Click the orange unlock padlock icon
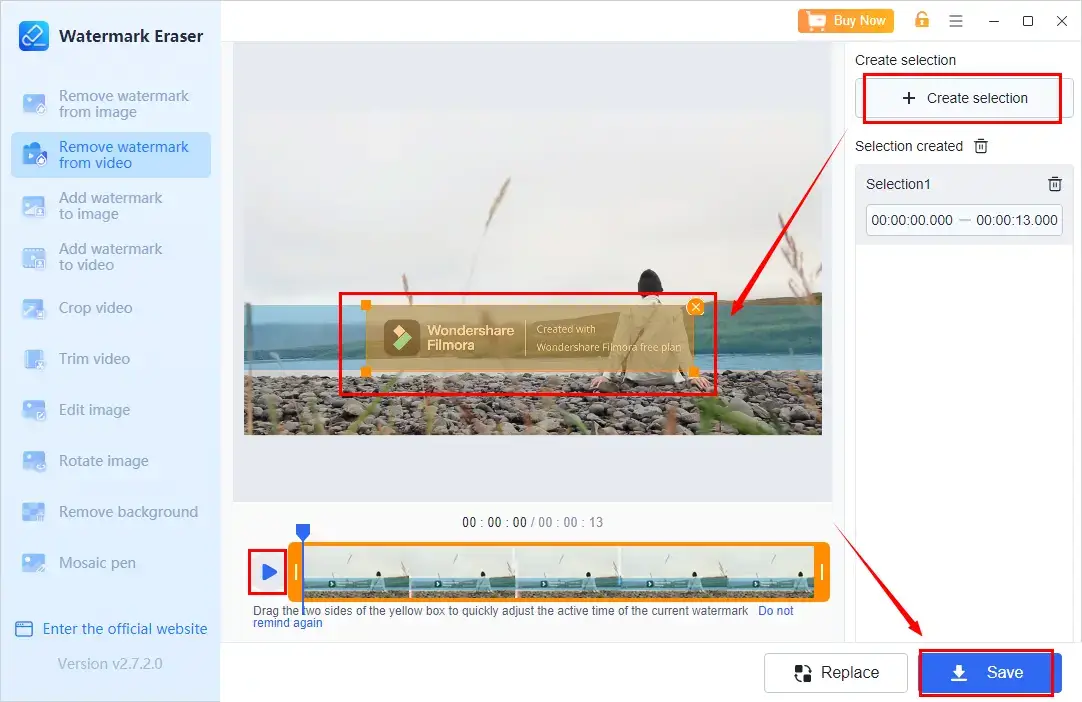 pyautogui.click(x=922, y=19)
